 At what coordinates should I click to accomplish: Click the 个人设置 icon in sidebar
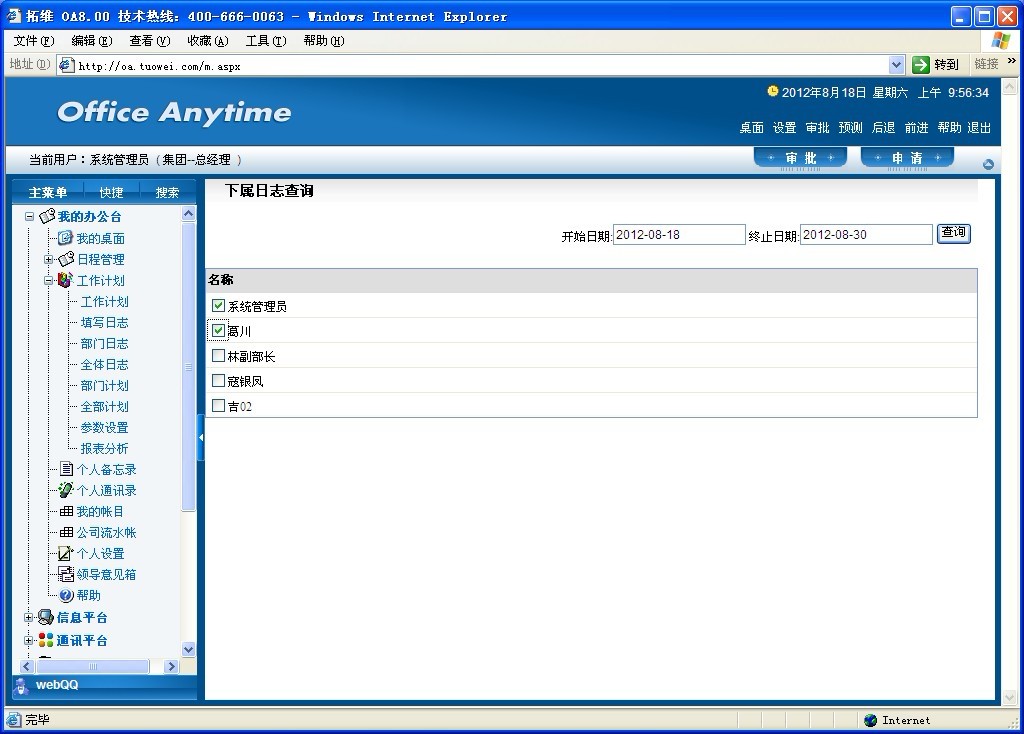66,553
